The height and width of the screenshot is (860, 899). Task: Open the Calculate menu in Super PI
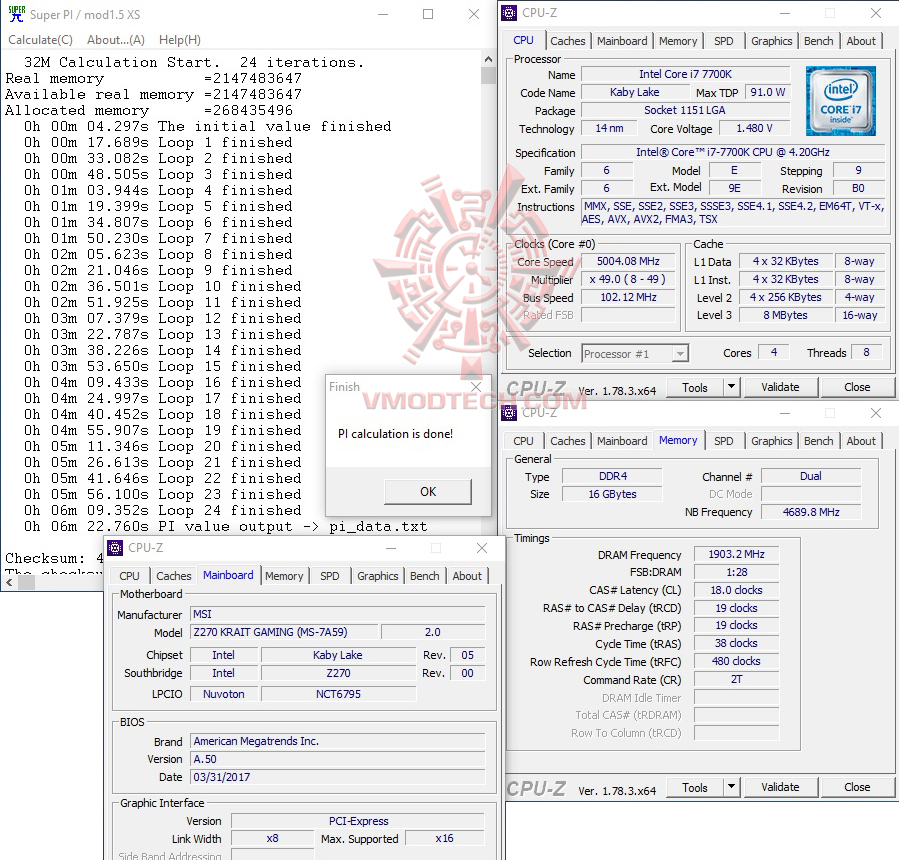(x=40, y=39)
